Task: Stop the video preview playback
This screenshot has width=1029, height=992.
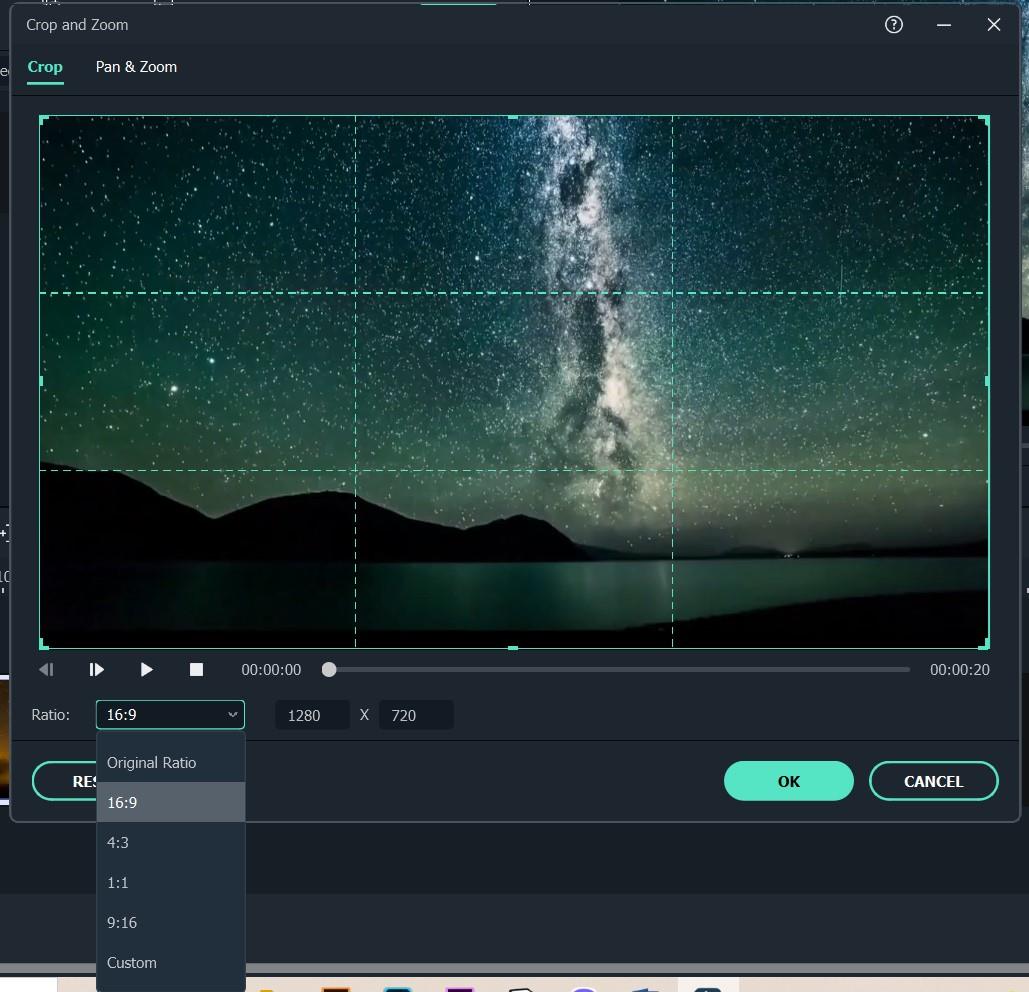Action: pos(196,670)
